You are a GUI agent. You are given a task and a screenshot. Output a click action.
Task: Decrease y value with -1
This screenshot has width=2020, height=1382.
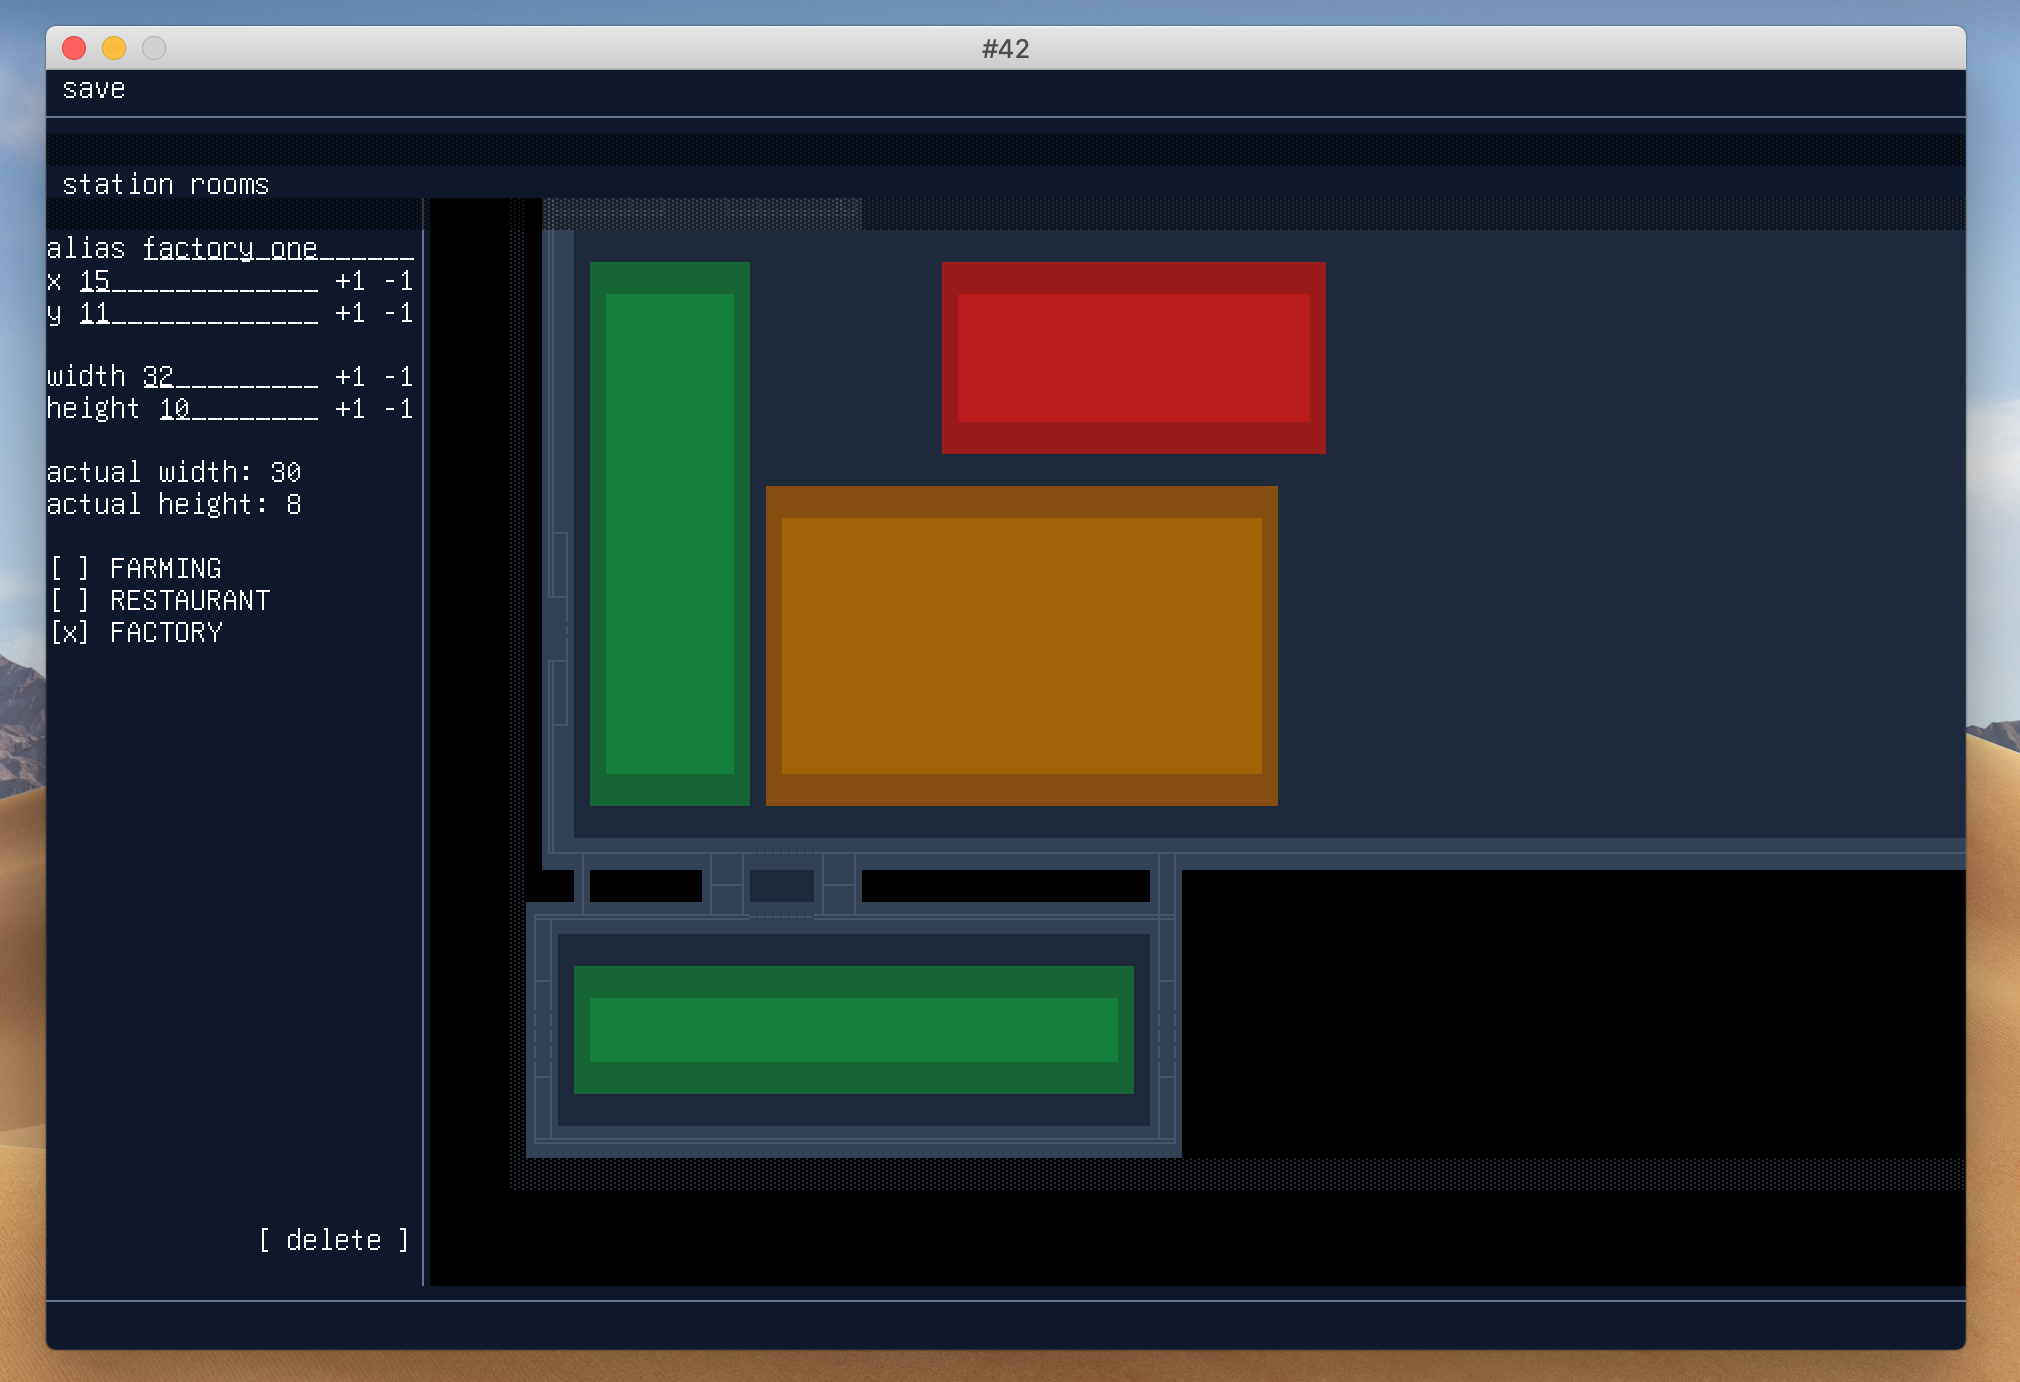398,313
